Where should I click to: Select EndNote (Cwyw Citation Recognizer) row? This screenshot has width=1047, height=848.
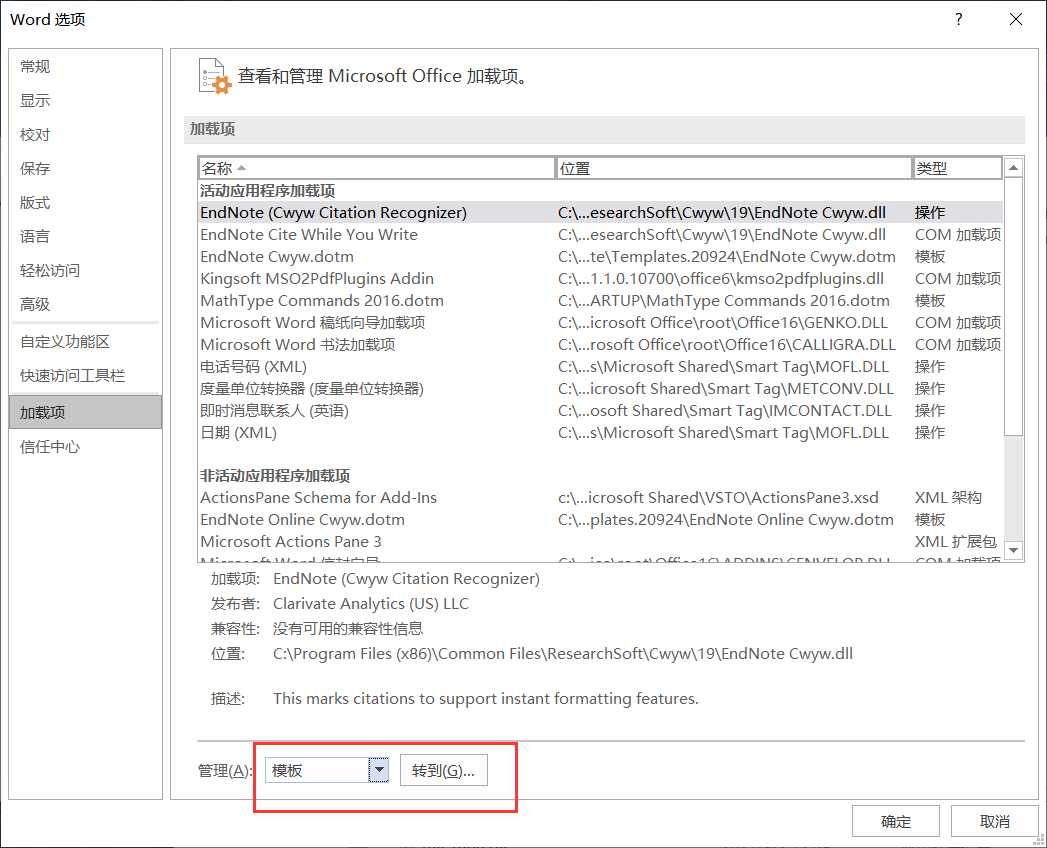pyautogui.click(x=600, y=212)
